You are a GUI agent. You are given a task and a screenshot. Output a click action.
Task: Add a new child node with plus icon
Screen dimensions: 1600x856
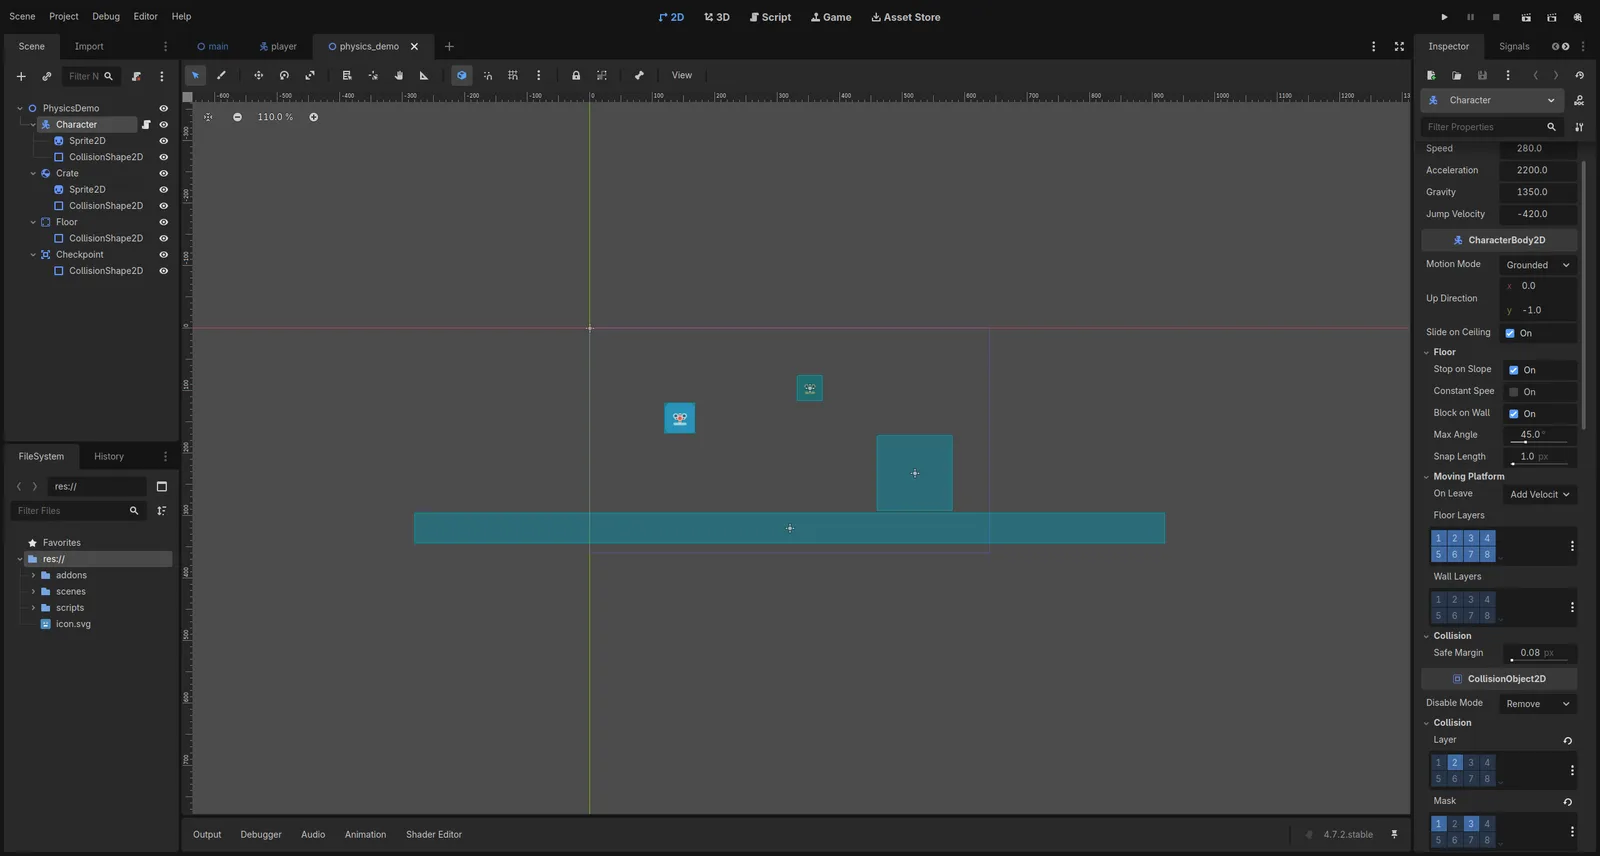tap(21, 76)
